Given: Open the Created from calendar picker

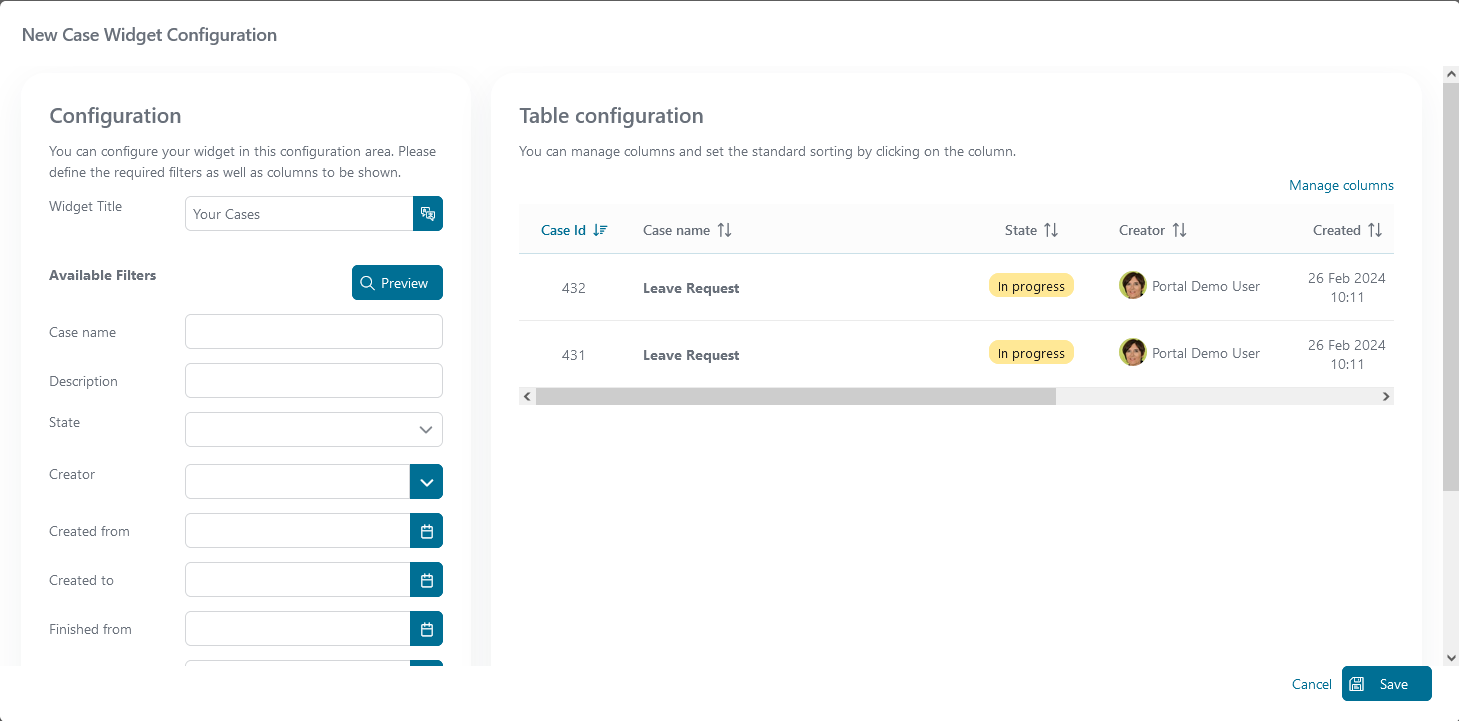Looking at the screenshot, I should pos(427,531).
